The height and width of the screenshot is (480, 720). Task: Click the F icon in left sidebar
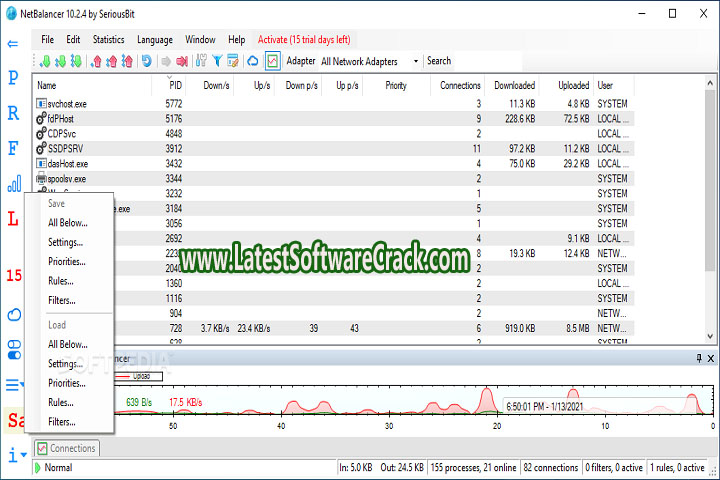tap(13, 148)
